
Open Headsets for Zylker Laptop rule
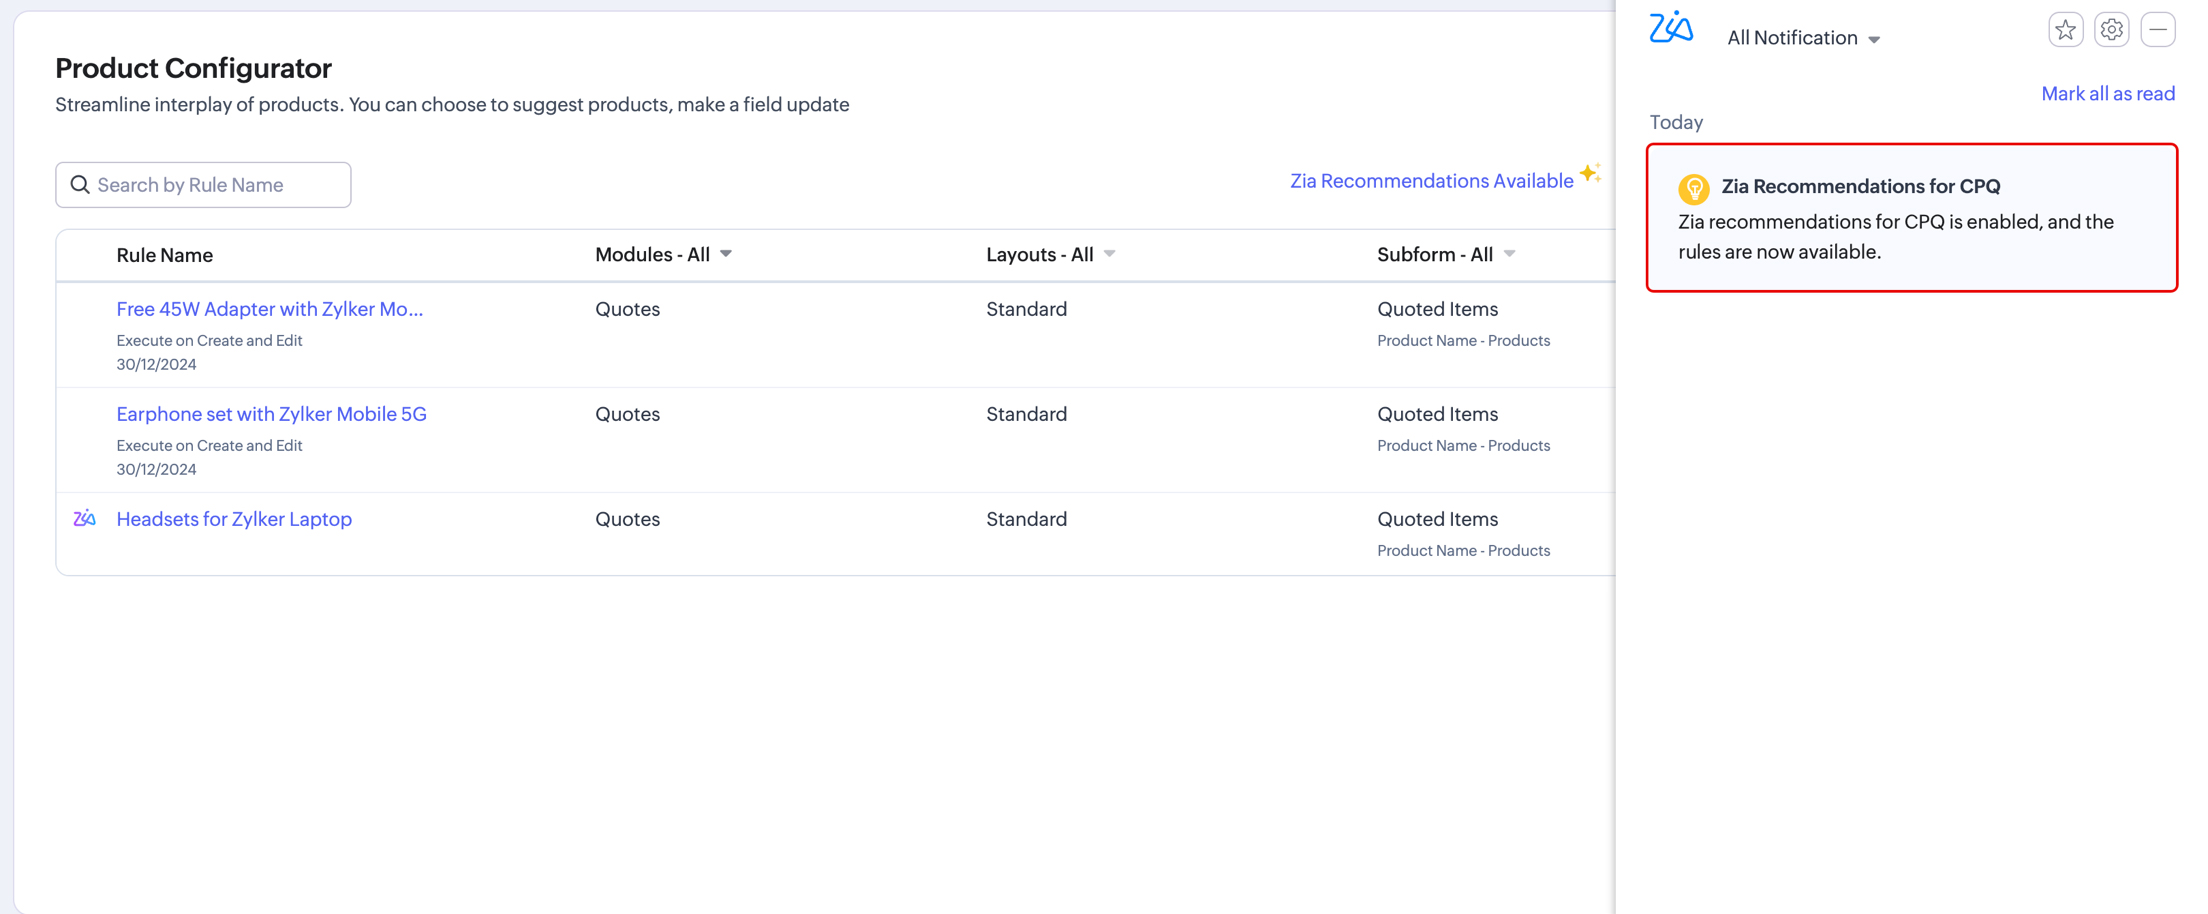(x=234, y=519)
